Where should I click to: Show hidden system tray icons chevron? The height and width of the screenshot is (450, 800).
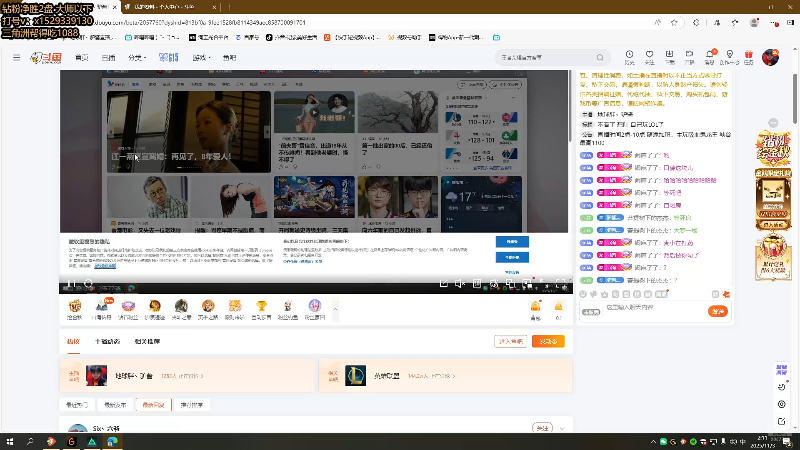coord(653,442)
